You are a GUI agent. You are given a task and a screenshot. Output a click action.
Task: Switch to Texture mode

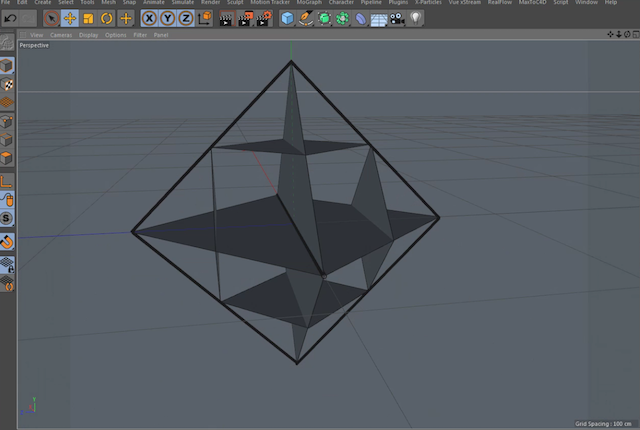tap(7, 84)
